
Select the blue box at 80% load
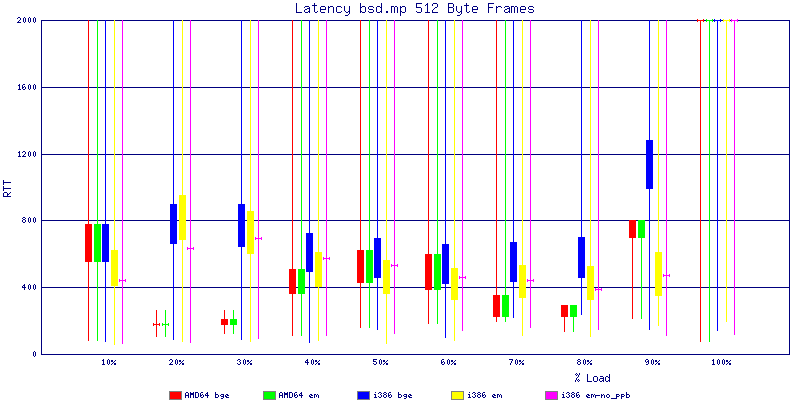[581, 258]
